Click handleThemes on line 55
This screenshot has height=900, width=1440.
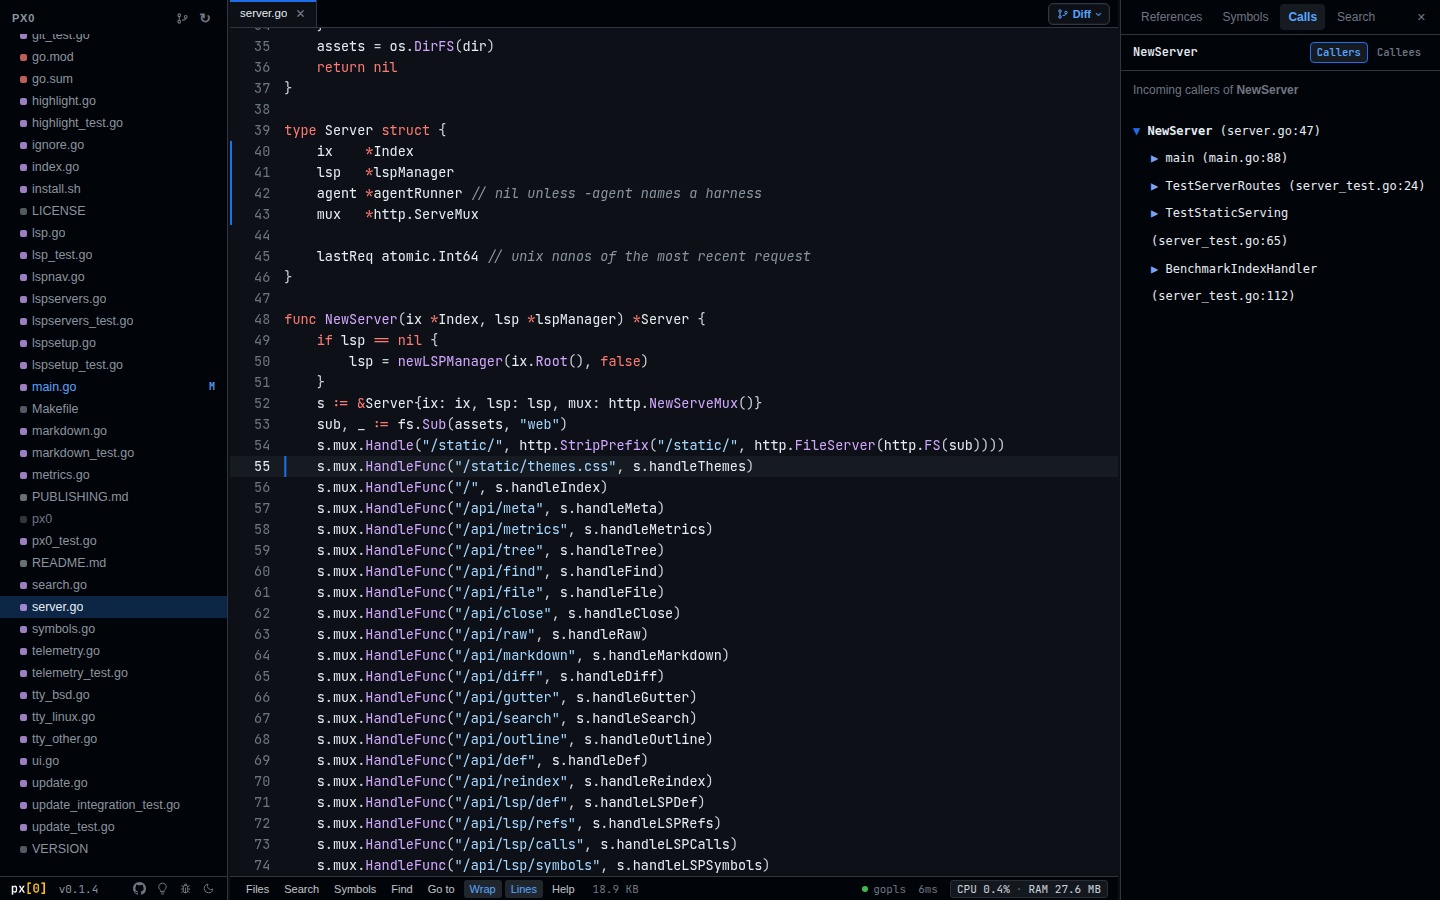coord(697,467)
